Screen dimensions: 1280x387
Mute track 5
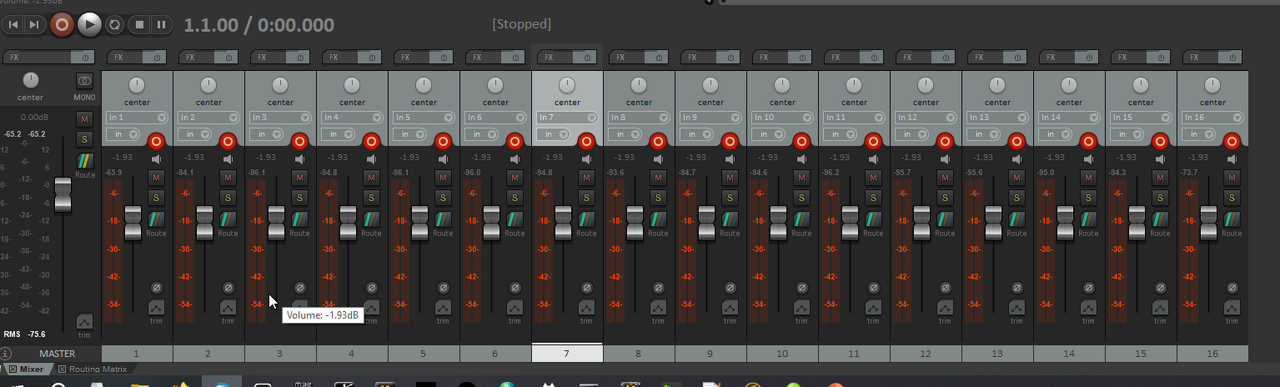click(x=443, y=178)
